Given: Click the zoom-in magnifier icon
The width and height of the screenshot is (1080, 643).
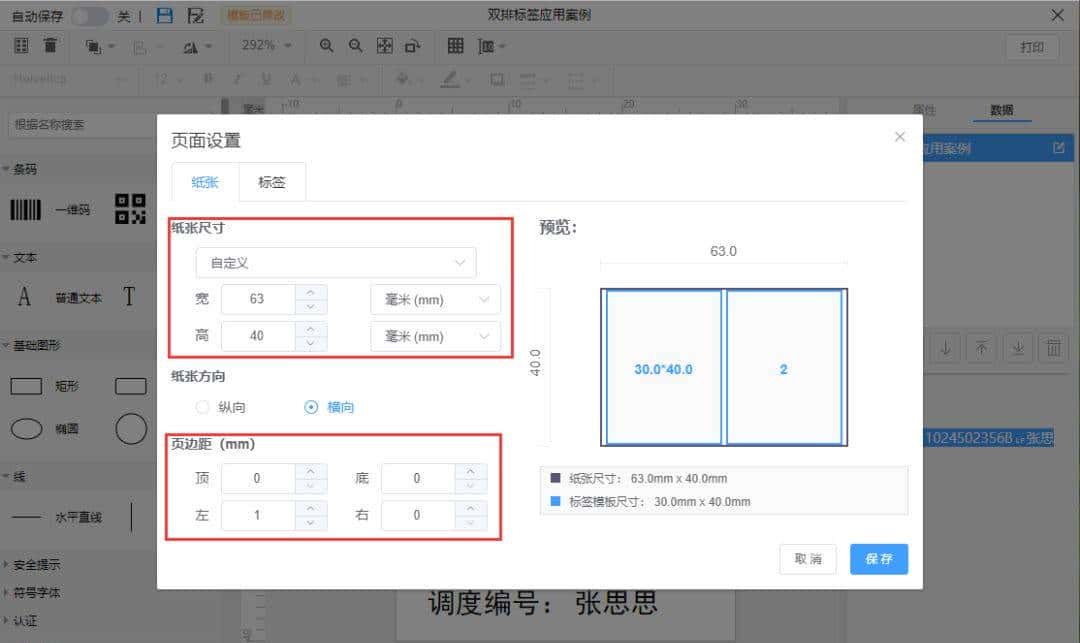Looking at the screenshot, I should tap(325, 45).
